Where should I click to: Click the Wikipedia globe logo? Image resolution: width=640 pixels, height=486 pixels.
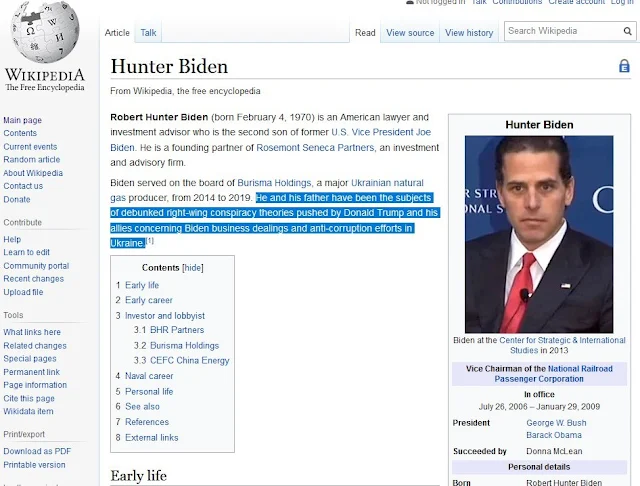tap(45, 32)
